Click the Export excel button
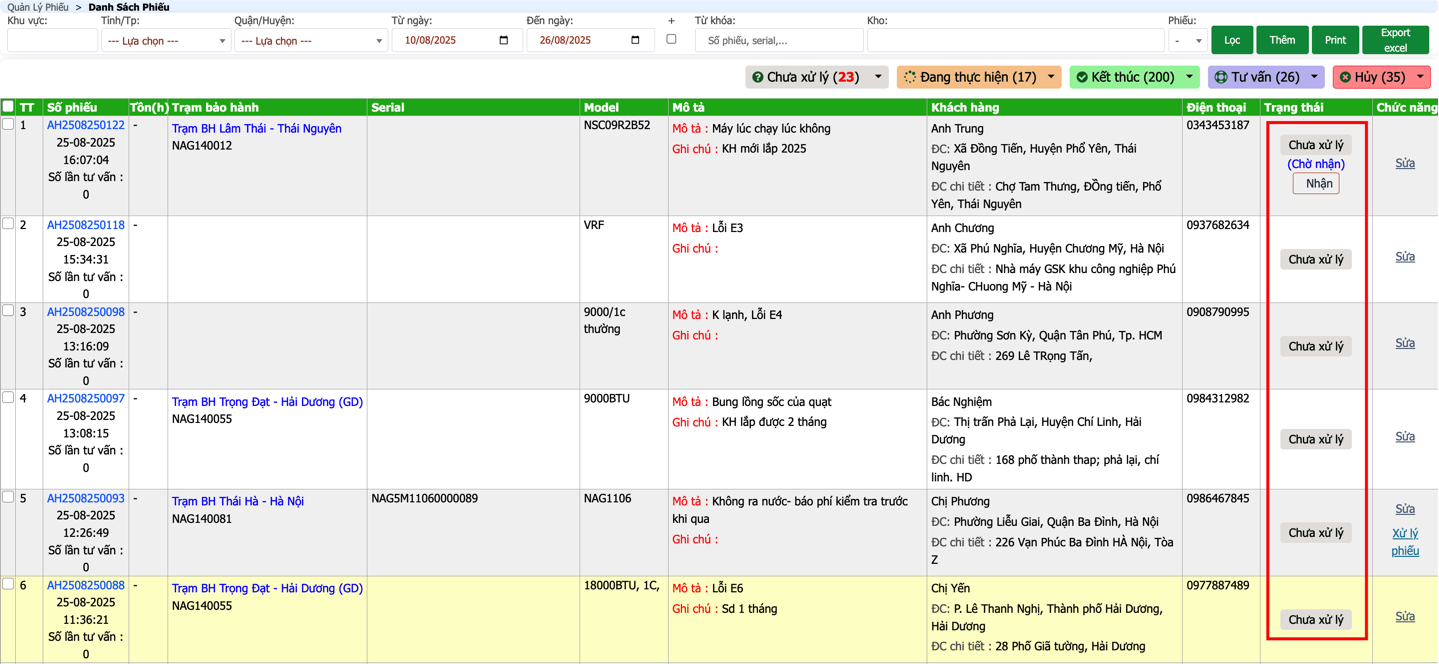 tap(1395, 40)
